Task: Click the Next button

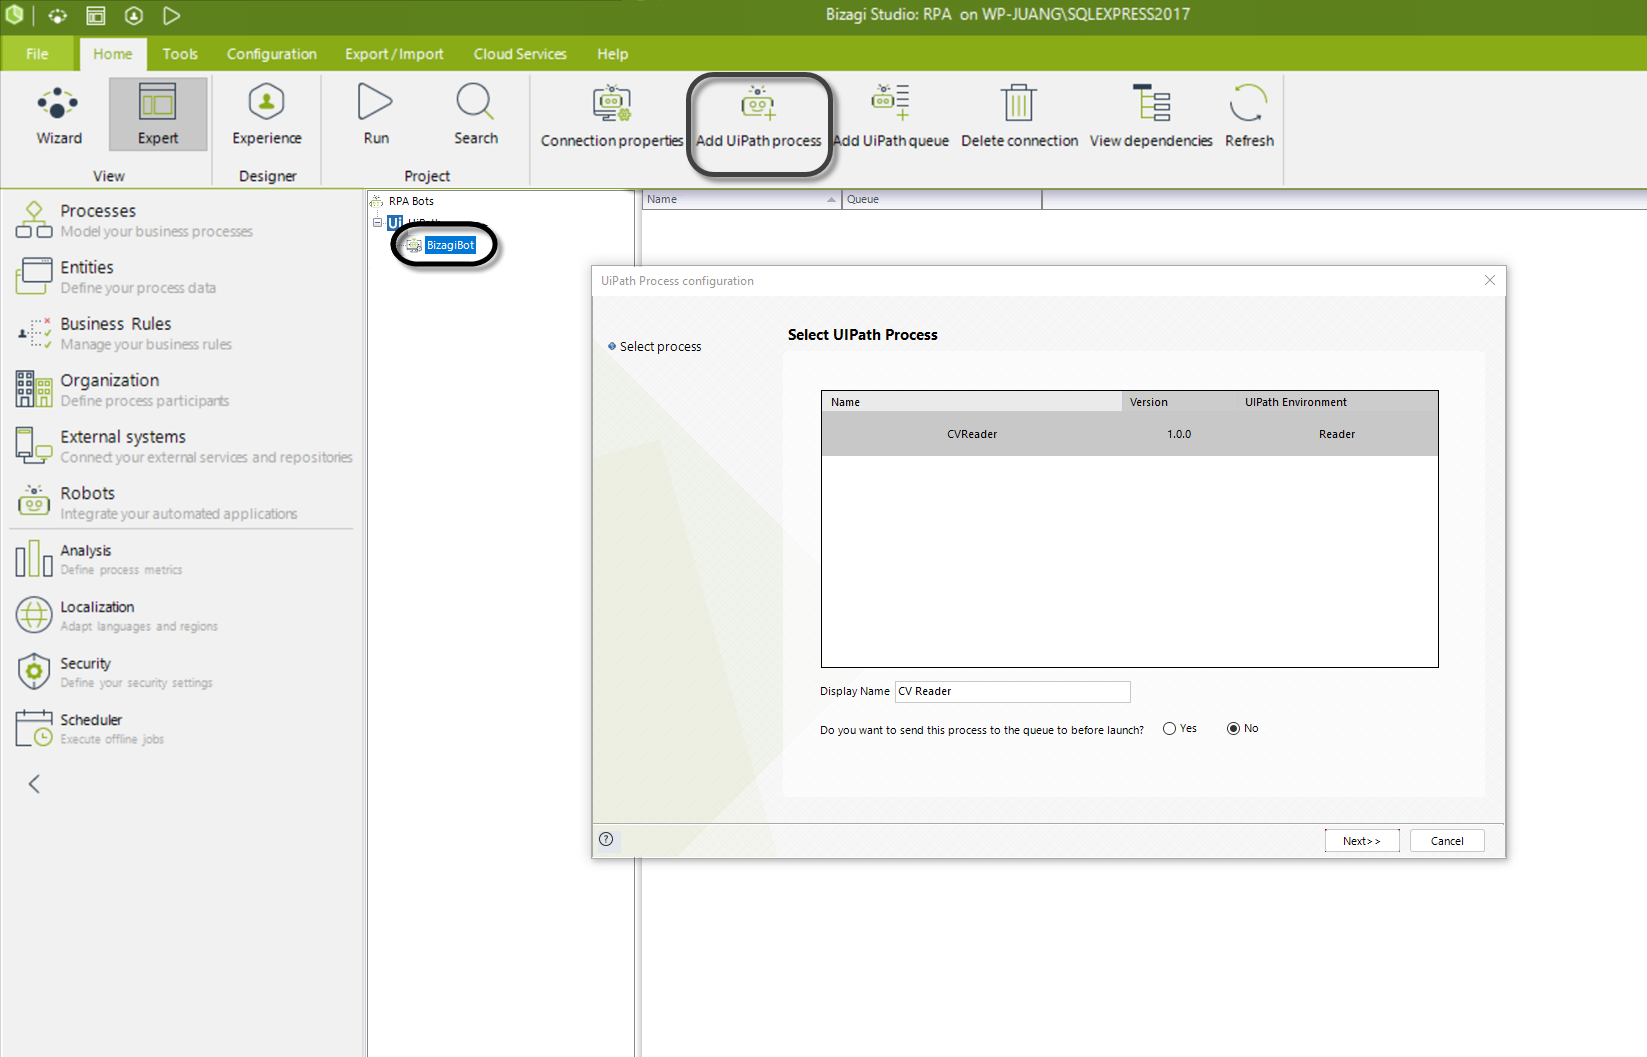Action: tap(1361, 841)
